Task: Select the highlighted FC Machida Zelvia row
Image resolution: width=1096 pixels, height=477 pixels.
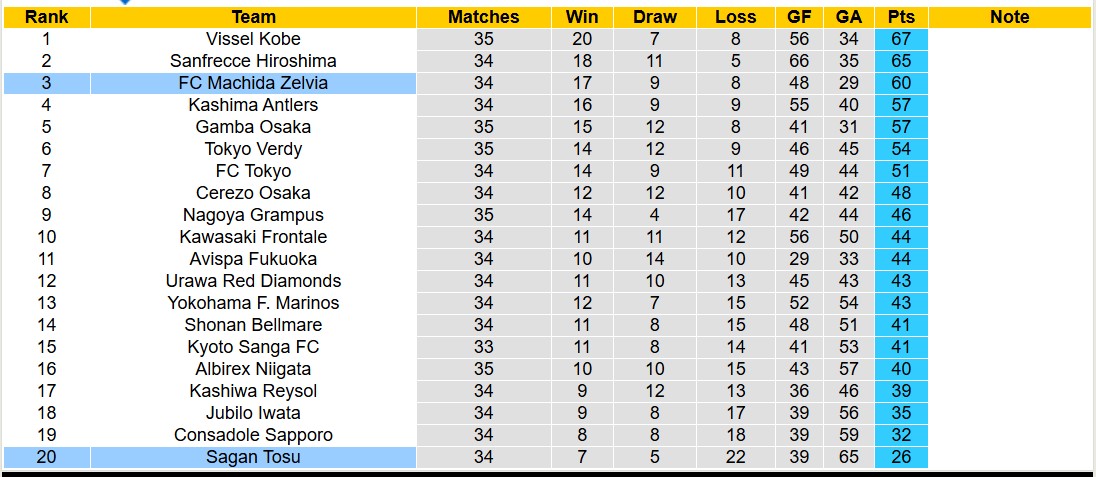Action: pyautogui.click(x=253, y=83)
